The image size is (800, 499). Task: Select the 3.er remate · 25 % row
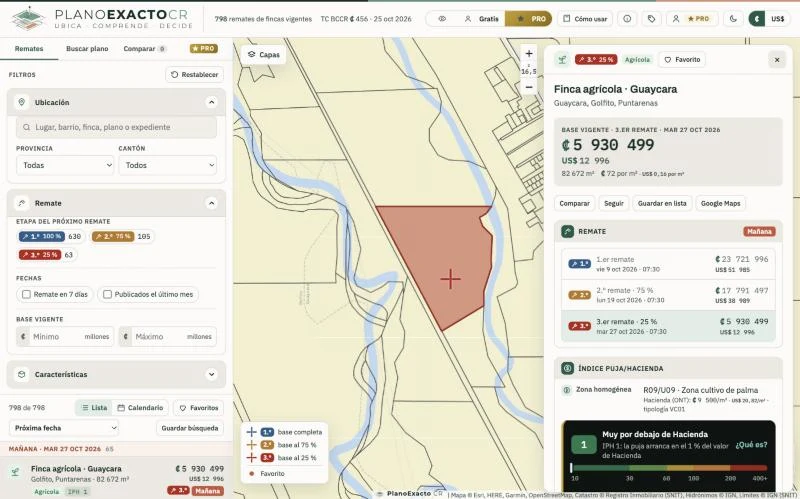(x=668, y=326)
